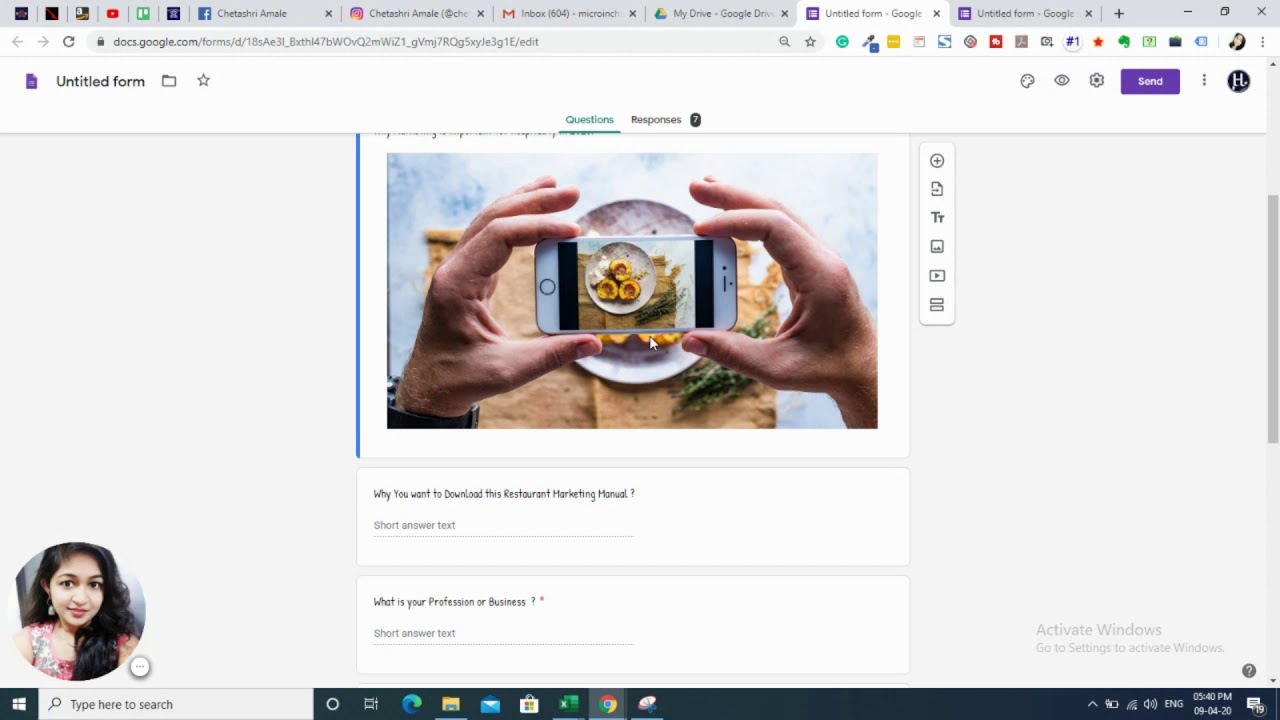Add a video from the side toolbar
This screenshot has height=720, width=1280.
(937, 275)
